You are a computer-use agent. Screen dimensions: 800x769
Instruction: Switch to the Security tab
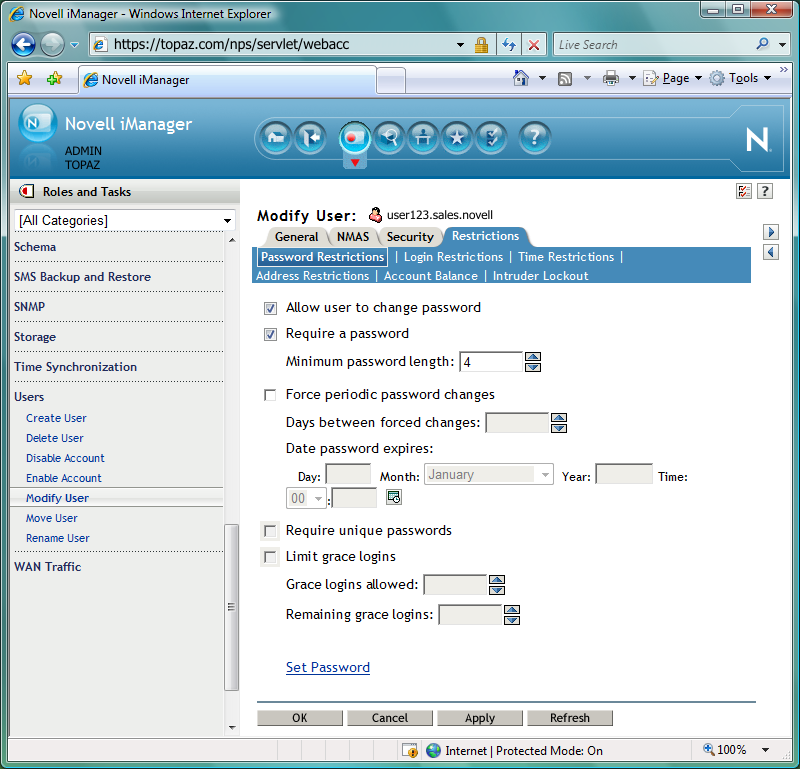(x=410, y=237)
